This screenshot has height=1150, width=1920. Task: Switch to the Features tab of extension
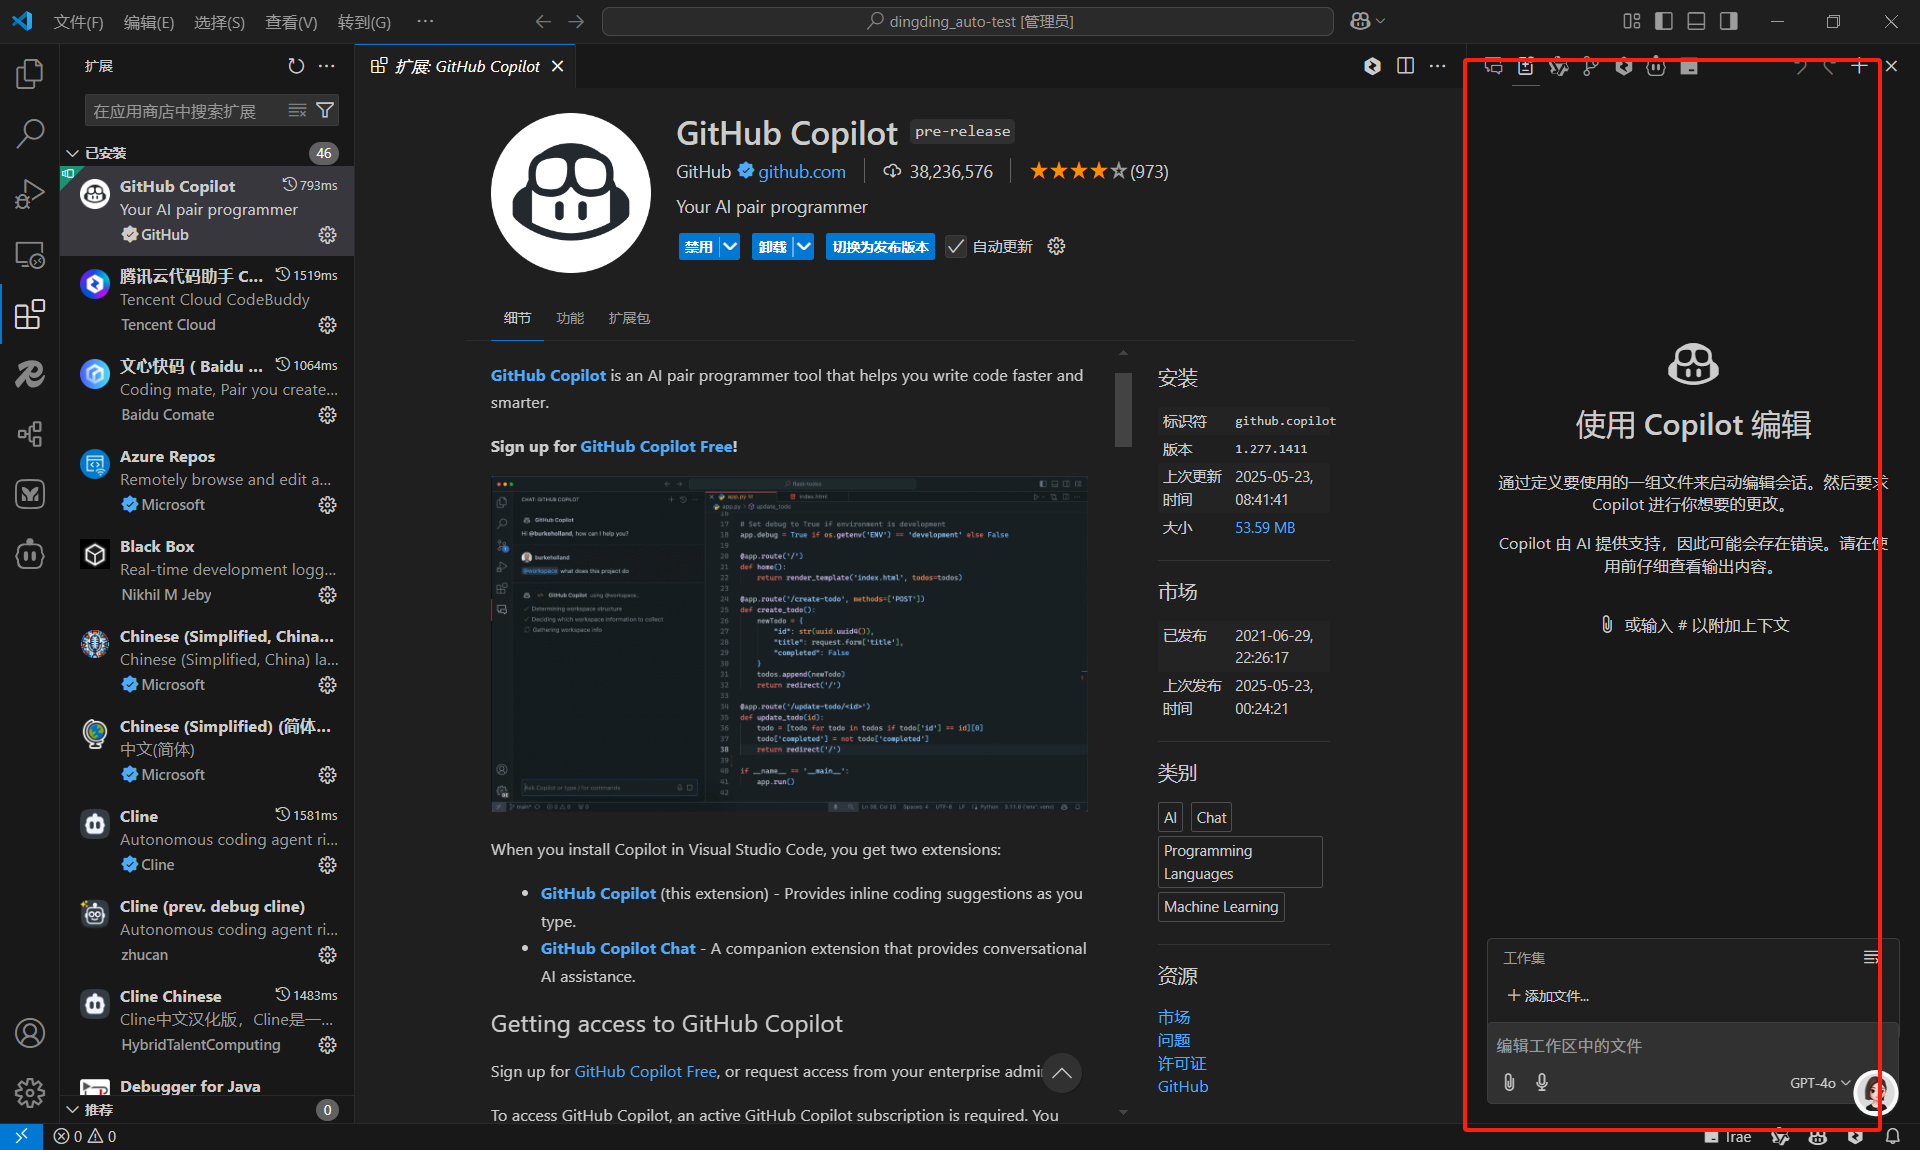pyautogui.click(x=569, y=318)
